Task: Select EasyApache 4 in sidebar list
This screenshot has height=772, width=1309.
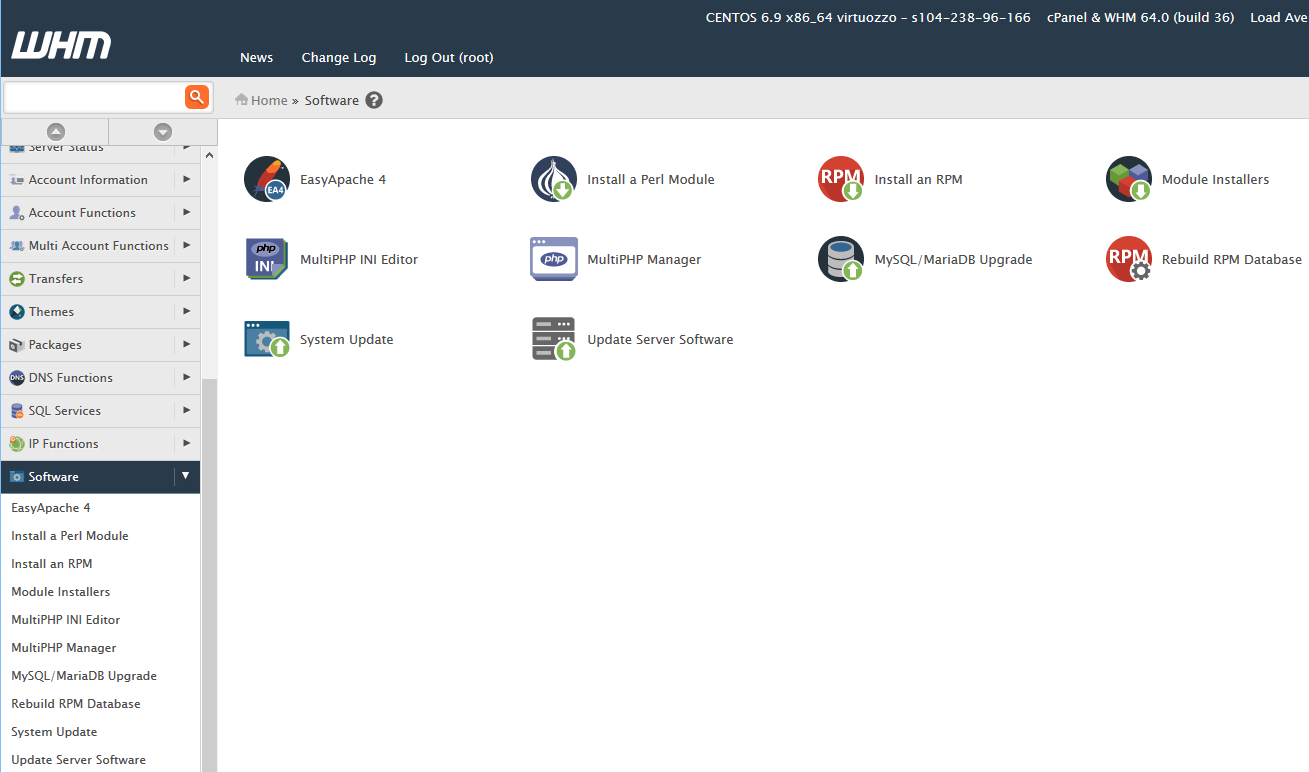Action: (x=51, y=508)
